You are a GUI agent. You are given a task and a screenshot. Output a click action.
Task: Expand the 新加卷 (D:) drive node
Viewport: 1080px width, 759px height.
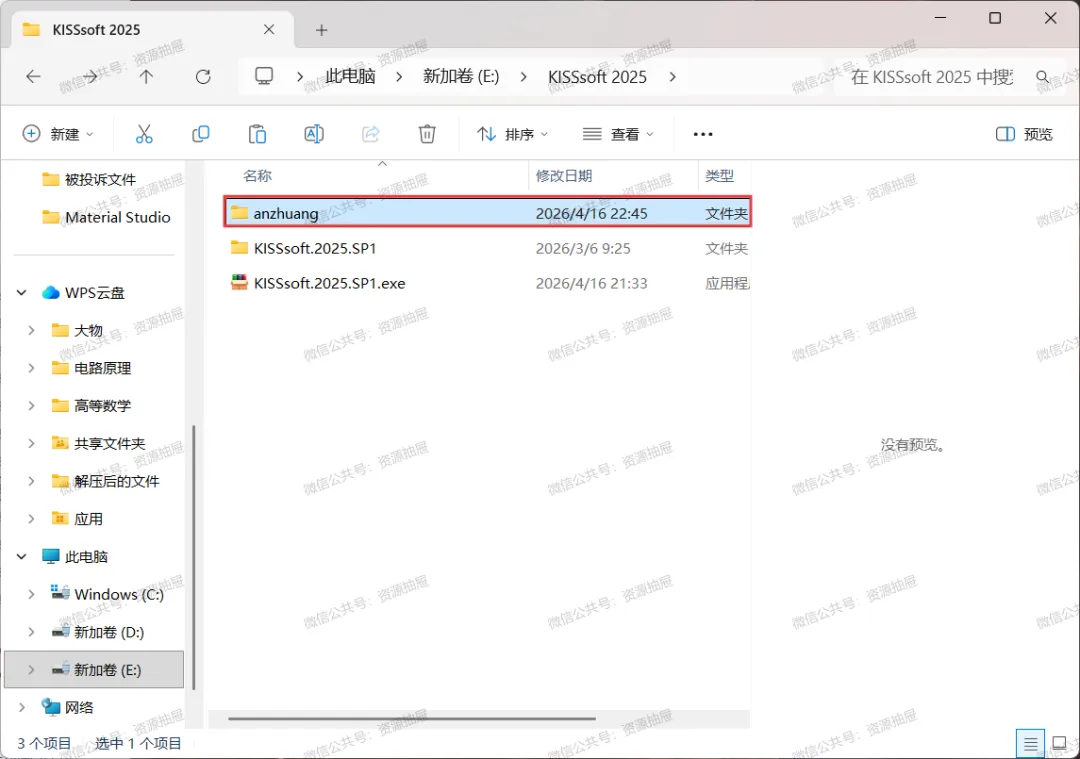click(31, 632)
